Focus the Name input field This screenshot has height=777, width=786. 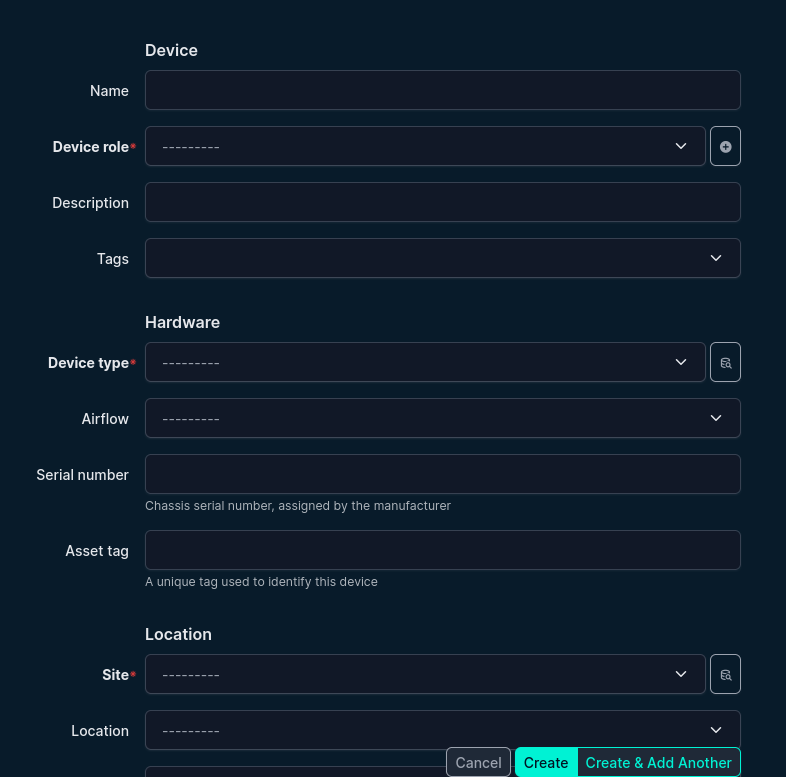(442, 90)
